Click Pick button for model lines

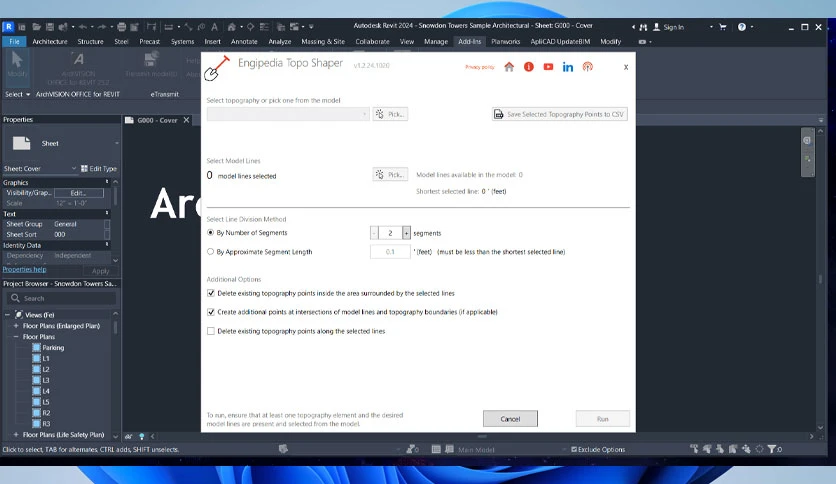tap(390, 174)
